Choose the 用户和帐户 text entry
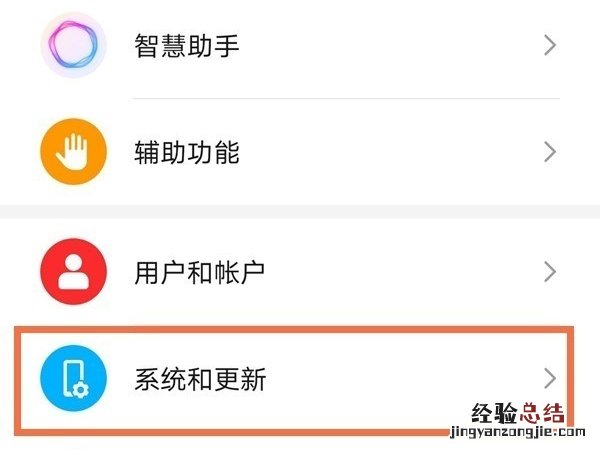600x450 pixels. (x=200, y=272)
